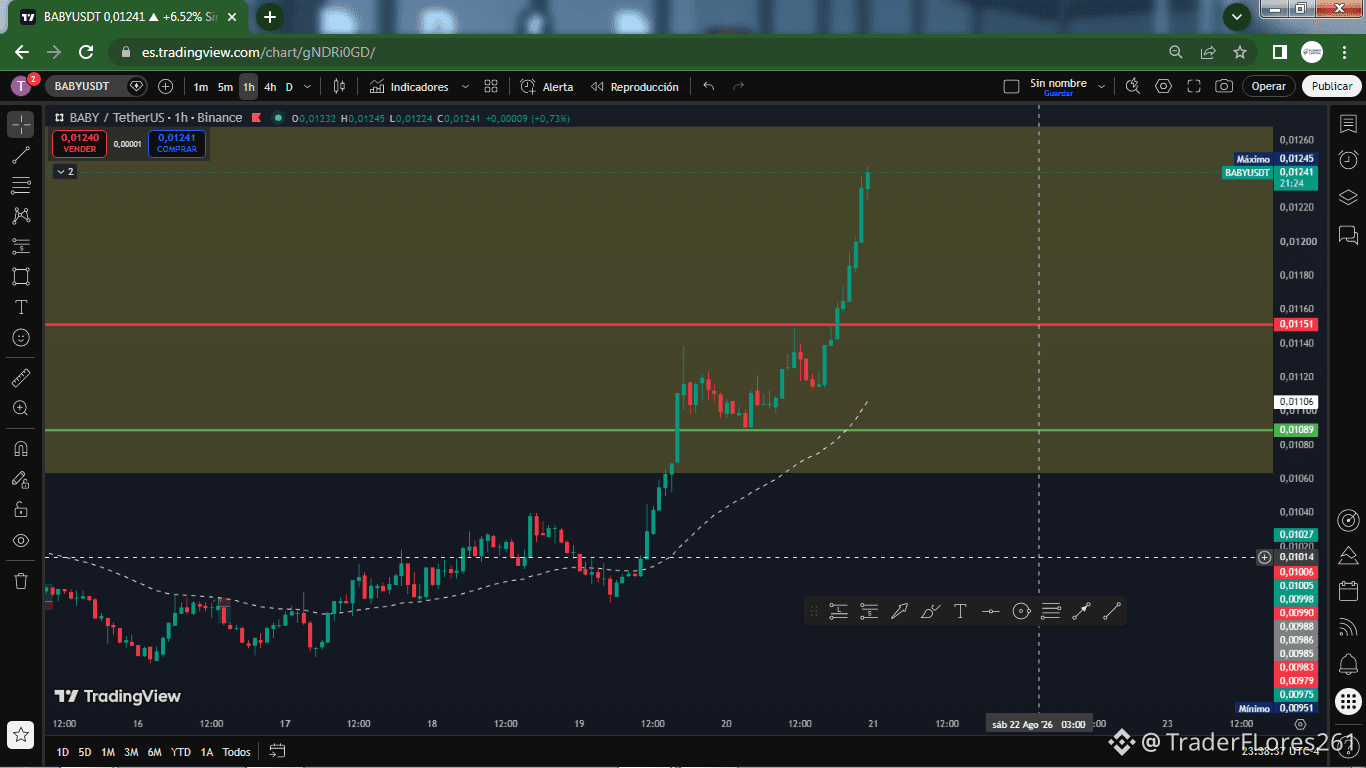Take a chart snapshot with camera
Screen dimensions: 1366x768
pos(1224,87)
